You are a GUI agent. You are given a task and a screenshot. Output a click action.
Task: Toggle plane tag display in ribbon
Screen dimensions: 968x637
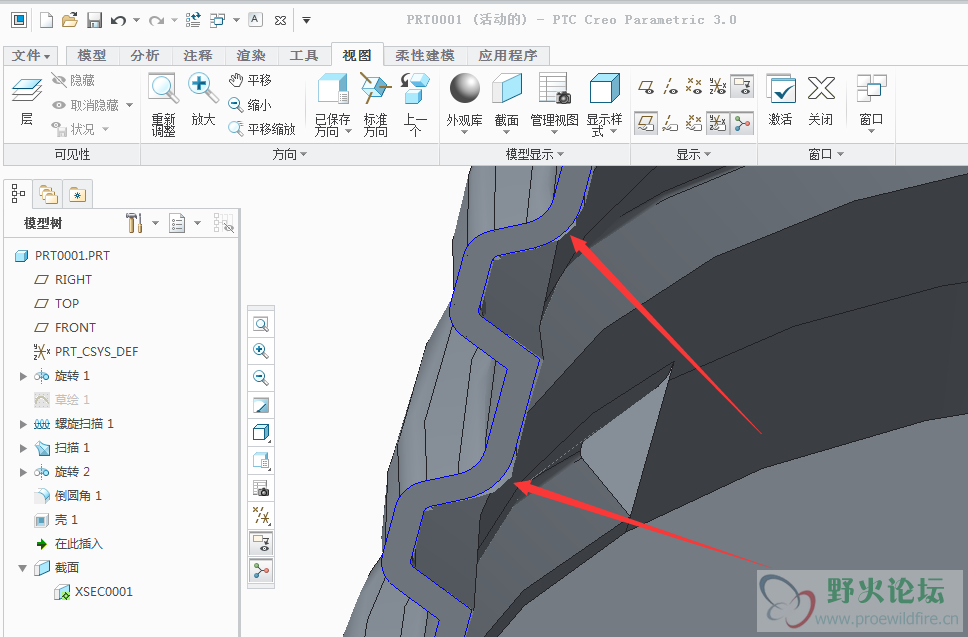click(646, 123)
